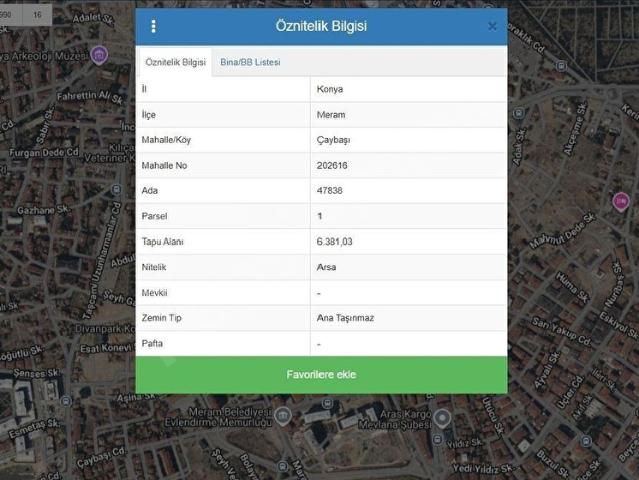Click the Mevkii row label
The width and height of the screenshot is (639, 480).
click(154, 293)
